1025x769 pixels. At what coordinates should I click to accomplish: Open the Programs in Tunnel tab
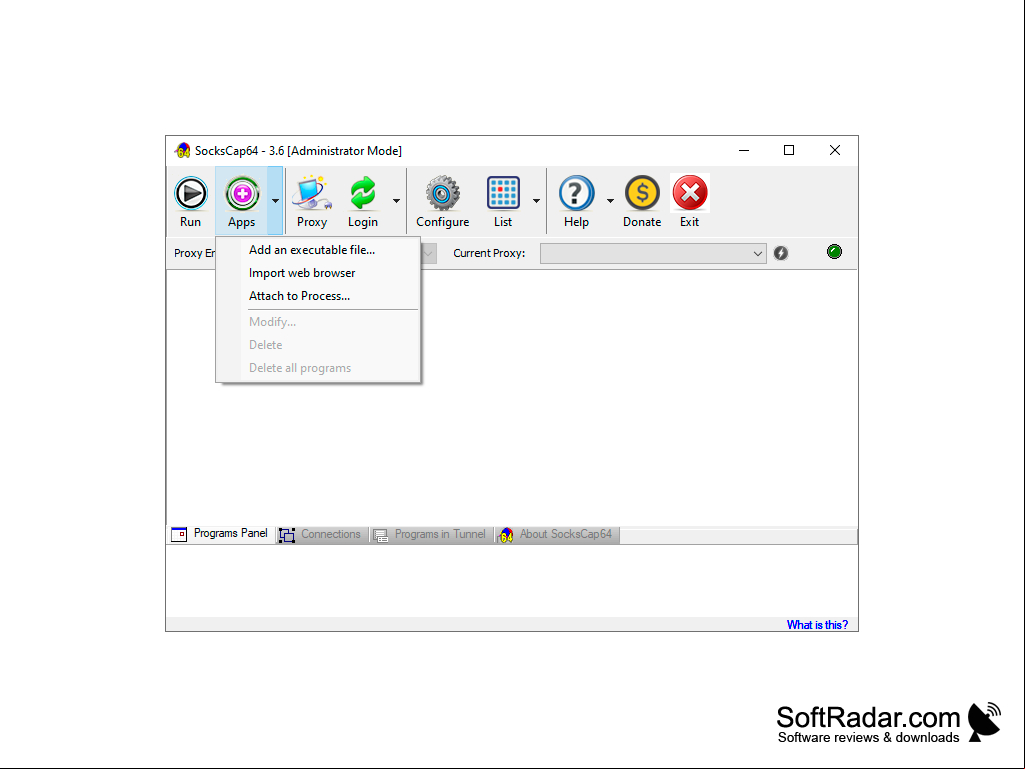pos(430,534)
